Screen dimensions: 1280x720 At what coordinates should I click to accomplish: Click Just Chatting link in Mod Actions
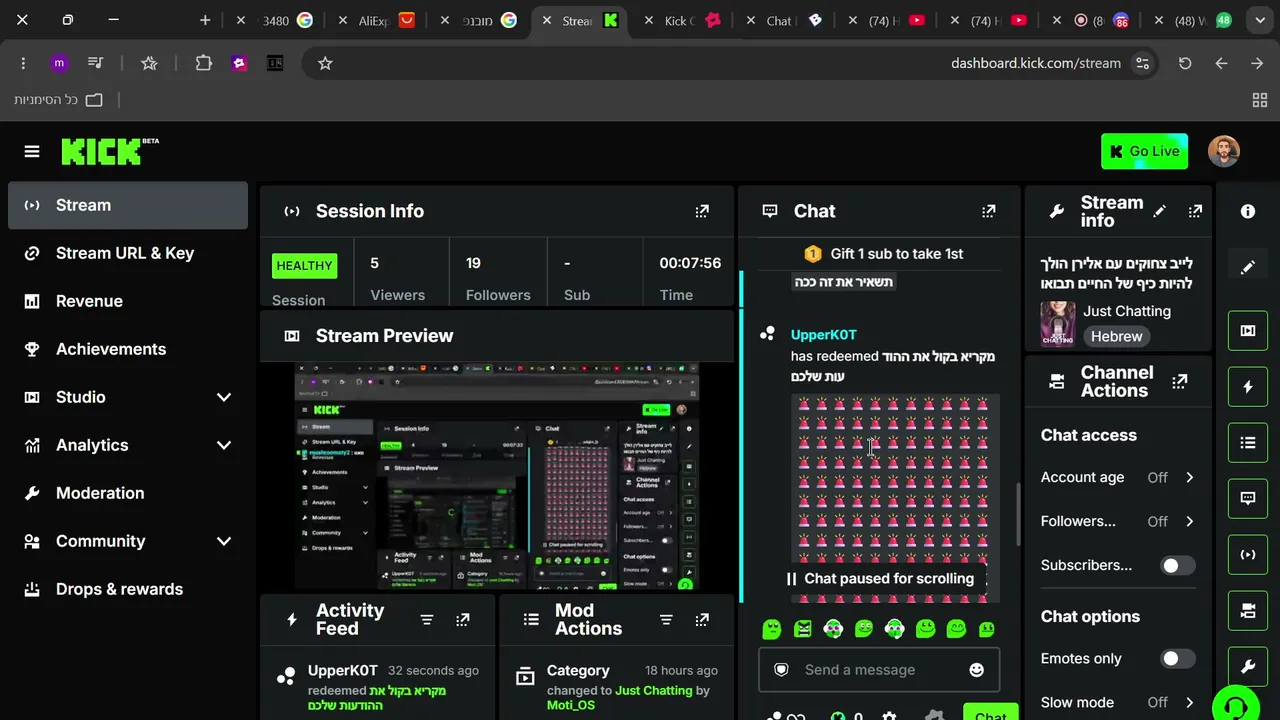654,691
